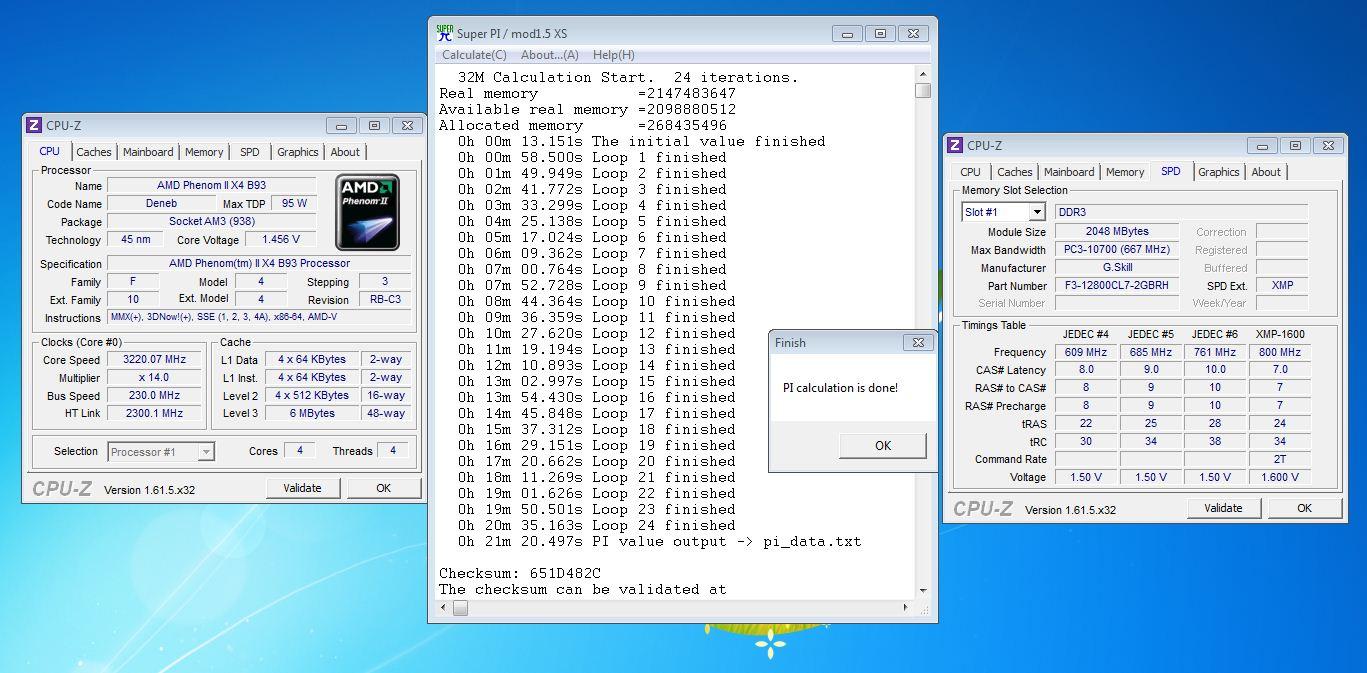Switch to About tab in left CPU-Z

pyautogui.click(x=345, y=152)
